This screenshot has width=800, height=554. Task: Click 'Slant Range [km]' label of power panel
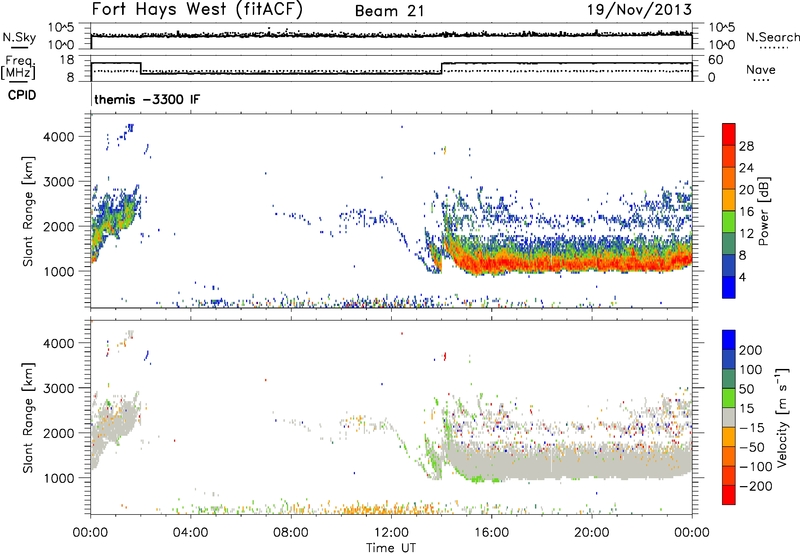pyautogui.click(x=28, y=211)
